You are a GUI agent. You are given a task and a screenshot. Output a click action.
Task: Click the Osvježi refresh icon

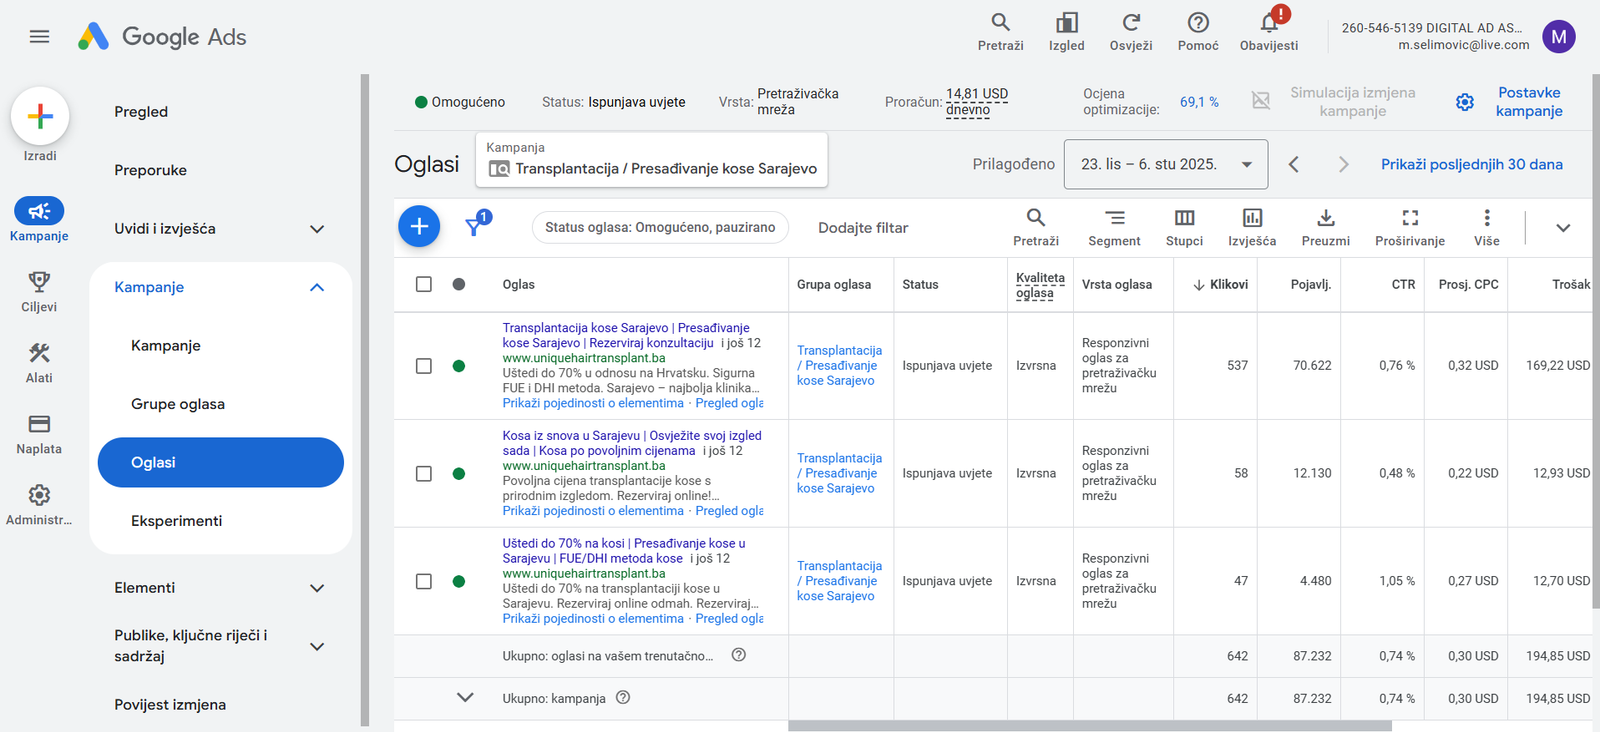point(1131,23)
